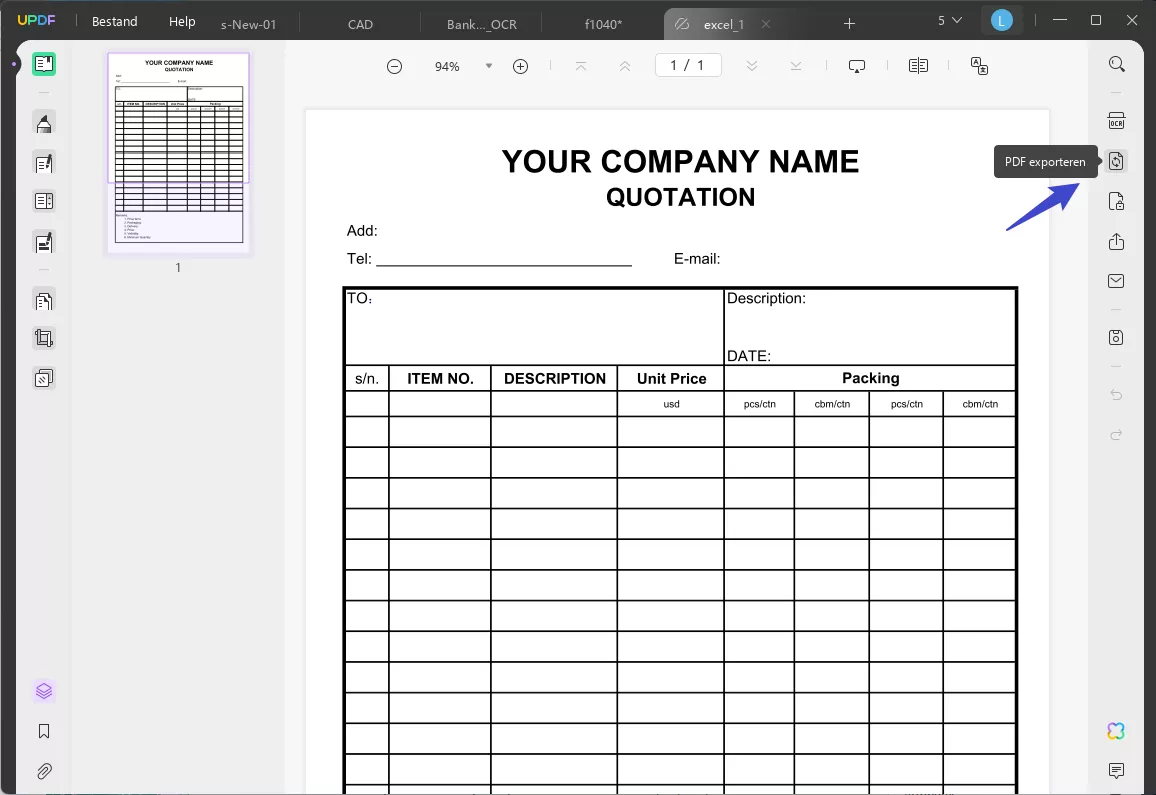Switch to the f1040* tab

pyautogui.click(x=602, y=23)
